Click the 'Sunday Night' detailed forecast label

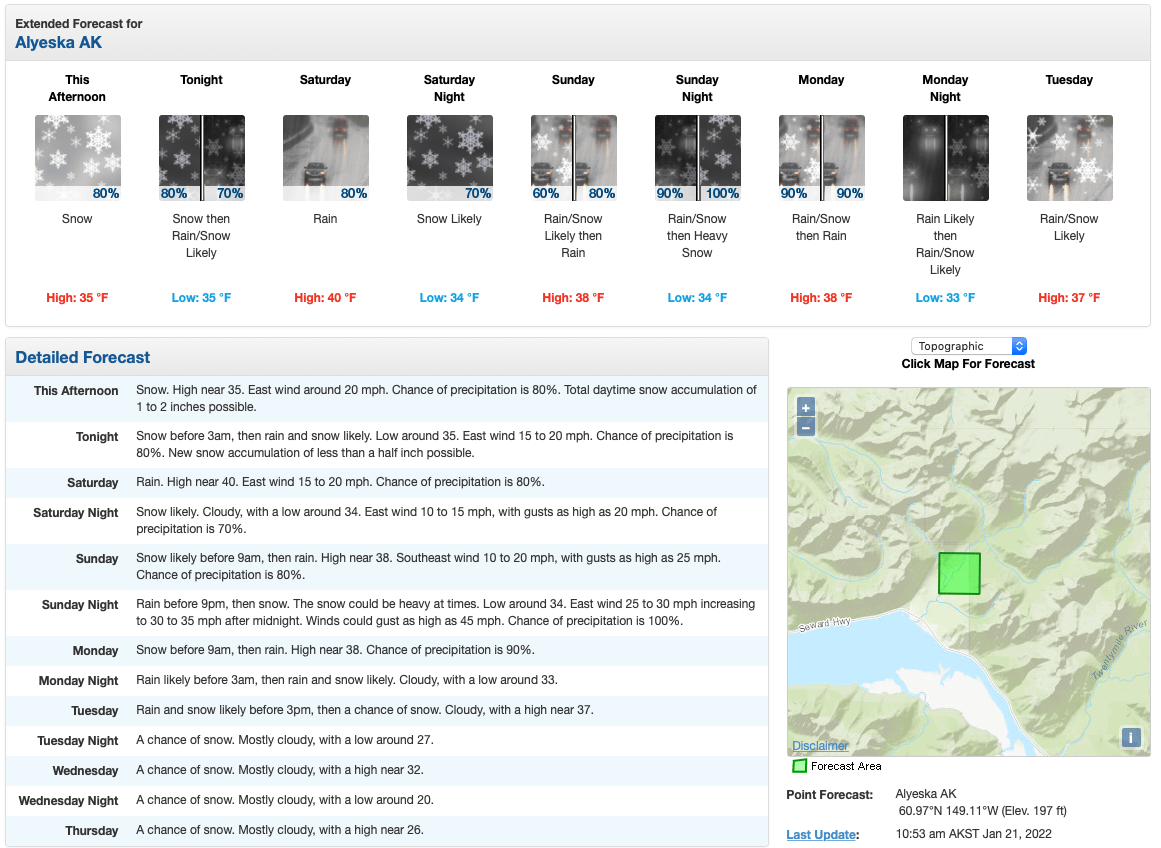pyautogui.click(x=80, y=604)
